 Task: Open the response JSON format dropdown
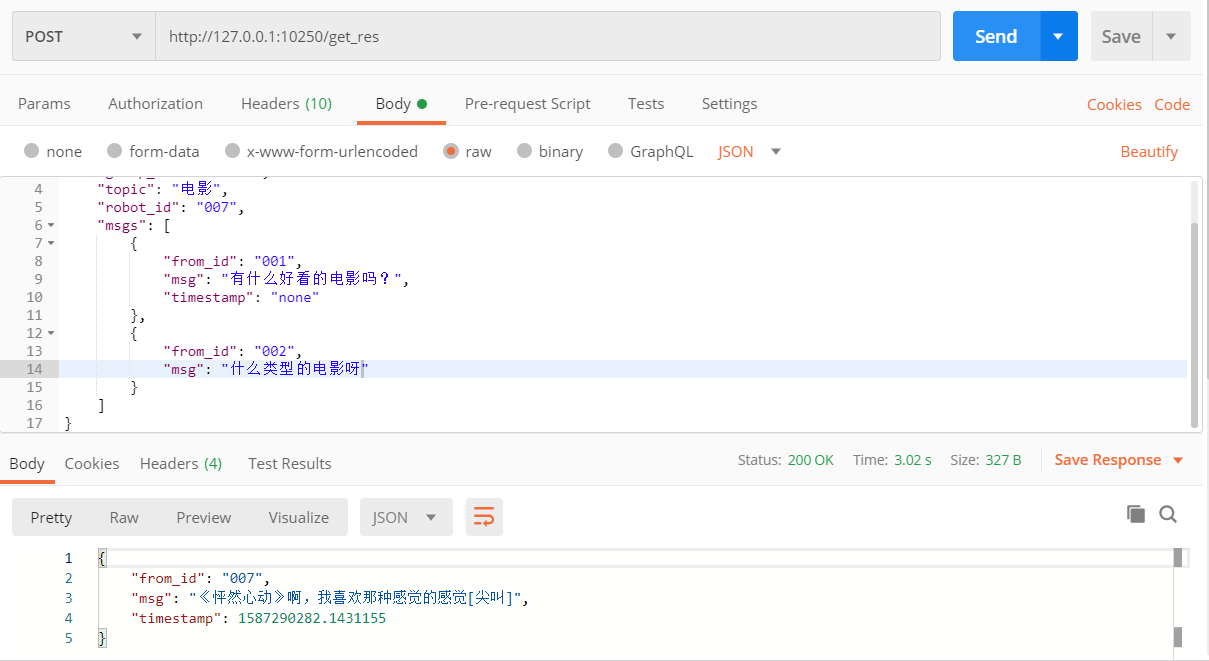coord(406,517)
